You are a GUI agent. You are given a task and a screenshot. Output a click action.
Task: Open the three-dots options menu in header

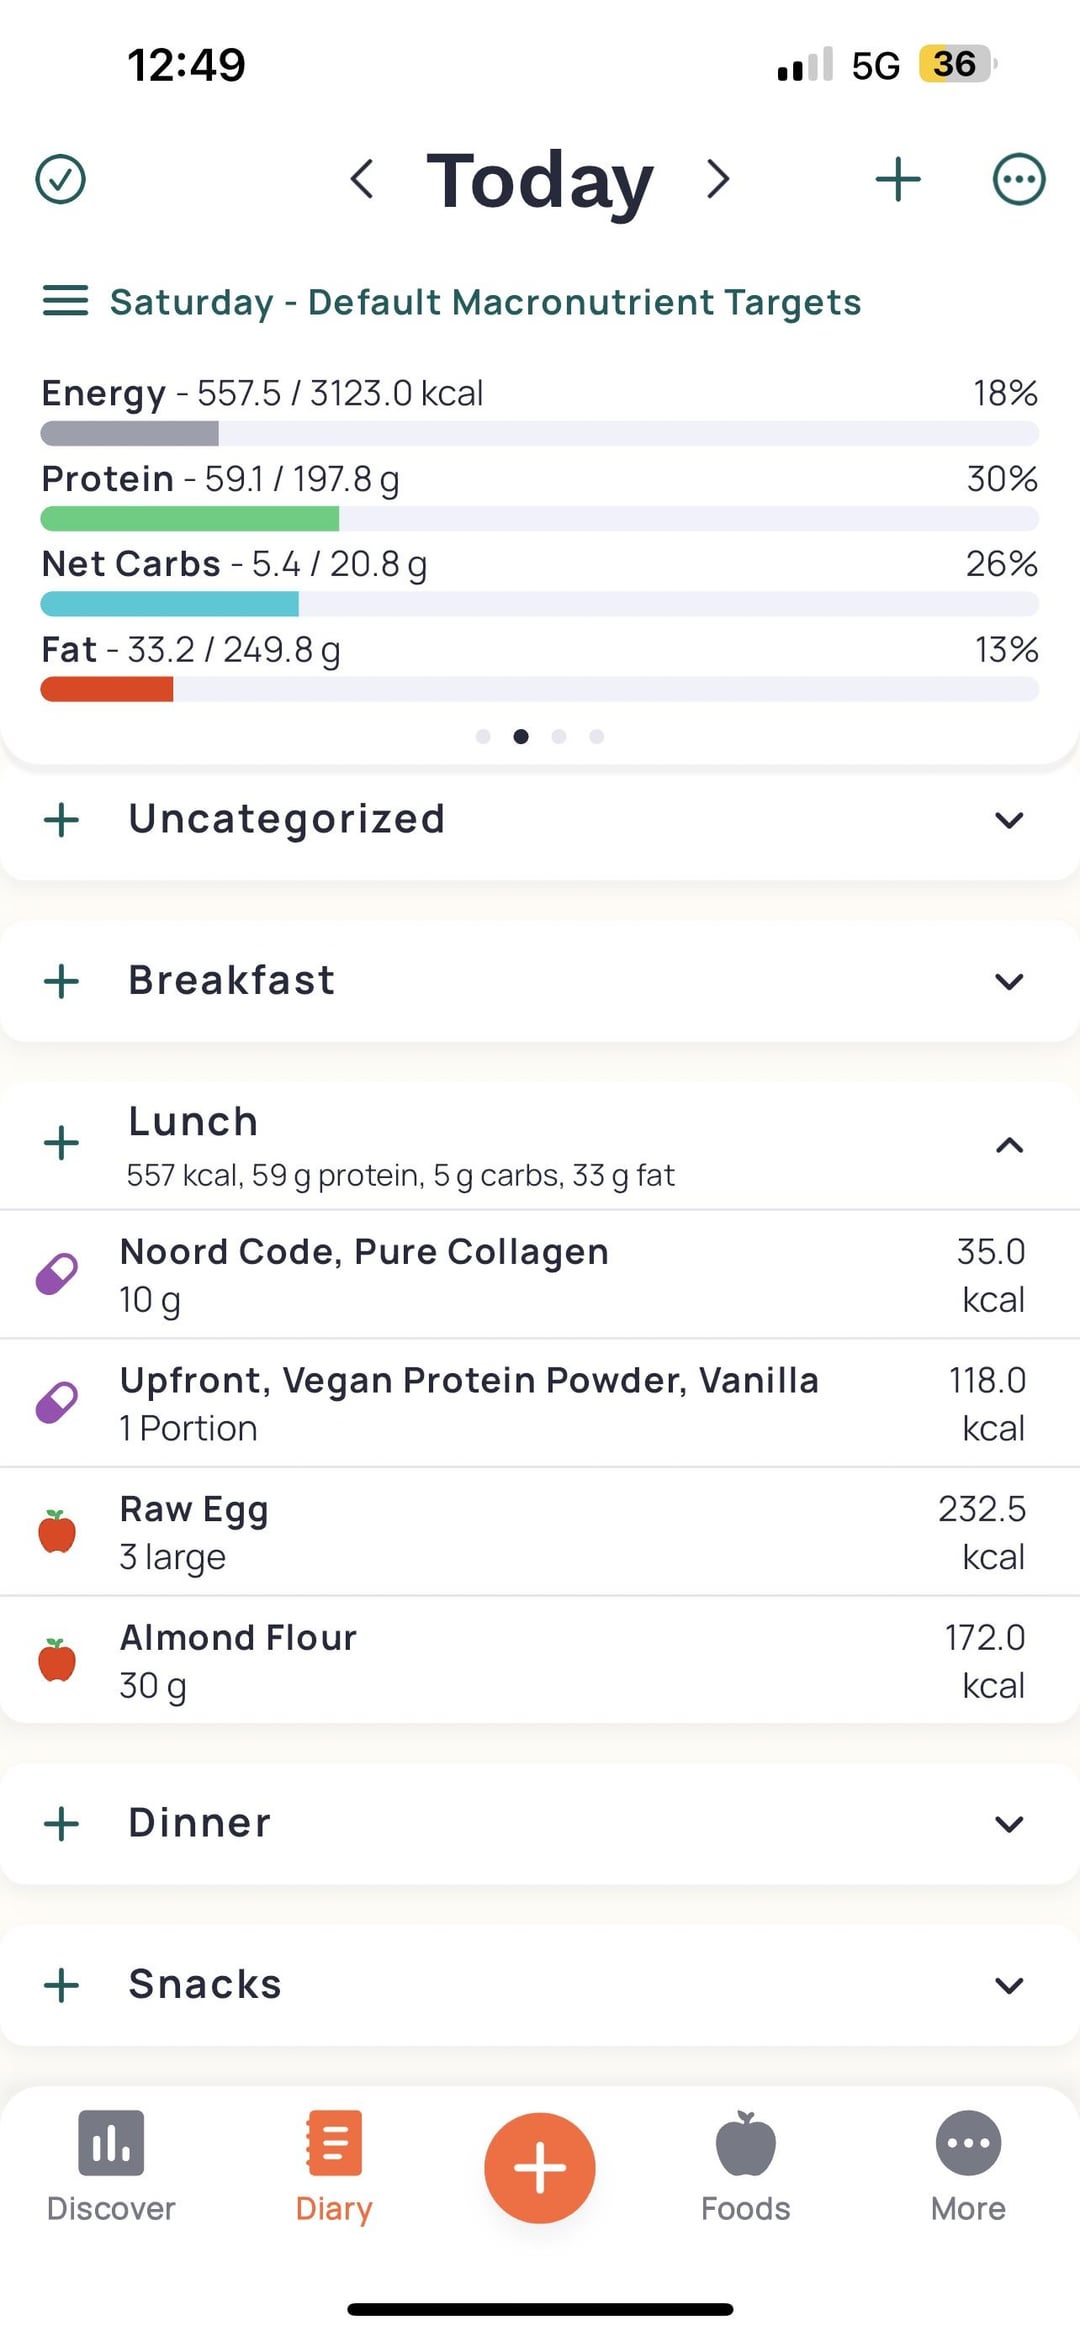1018,180
